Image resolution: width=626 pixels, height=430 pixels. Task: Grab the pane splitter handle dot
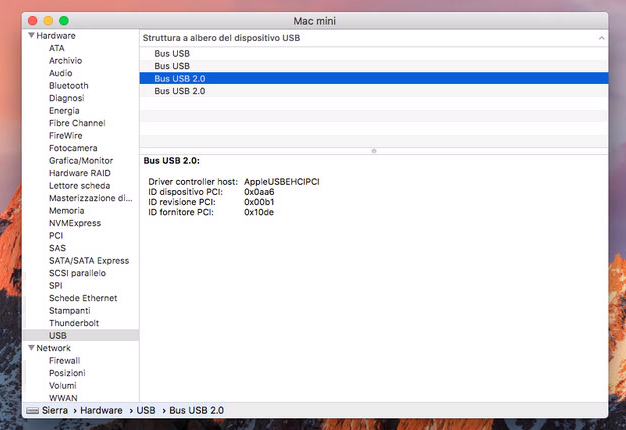click(374, 151)
